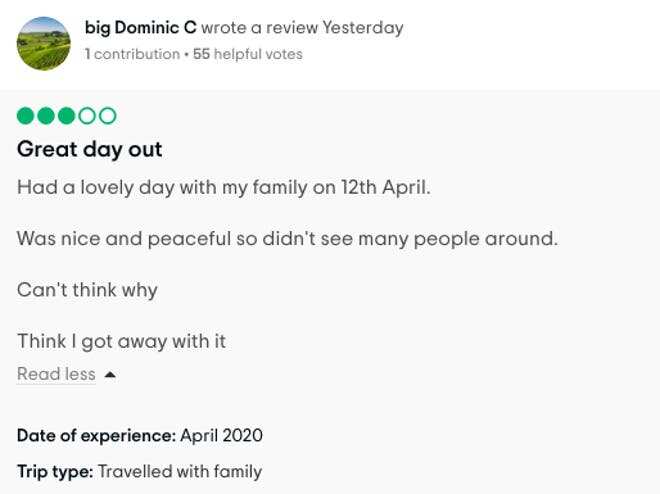The height and width of the screenshot is (494, 660).
Task: Click the 'Was nice and peaceful' line
Action: click(x=287, y=239)
